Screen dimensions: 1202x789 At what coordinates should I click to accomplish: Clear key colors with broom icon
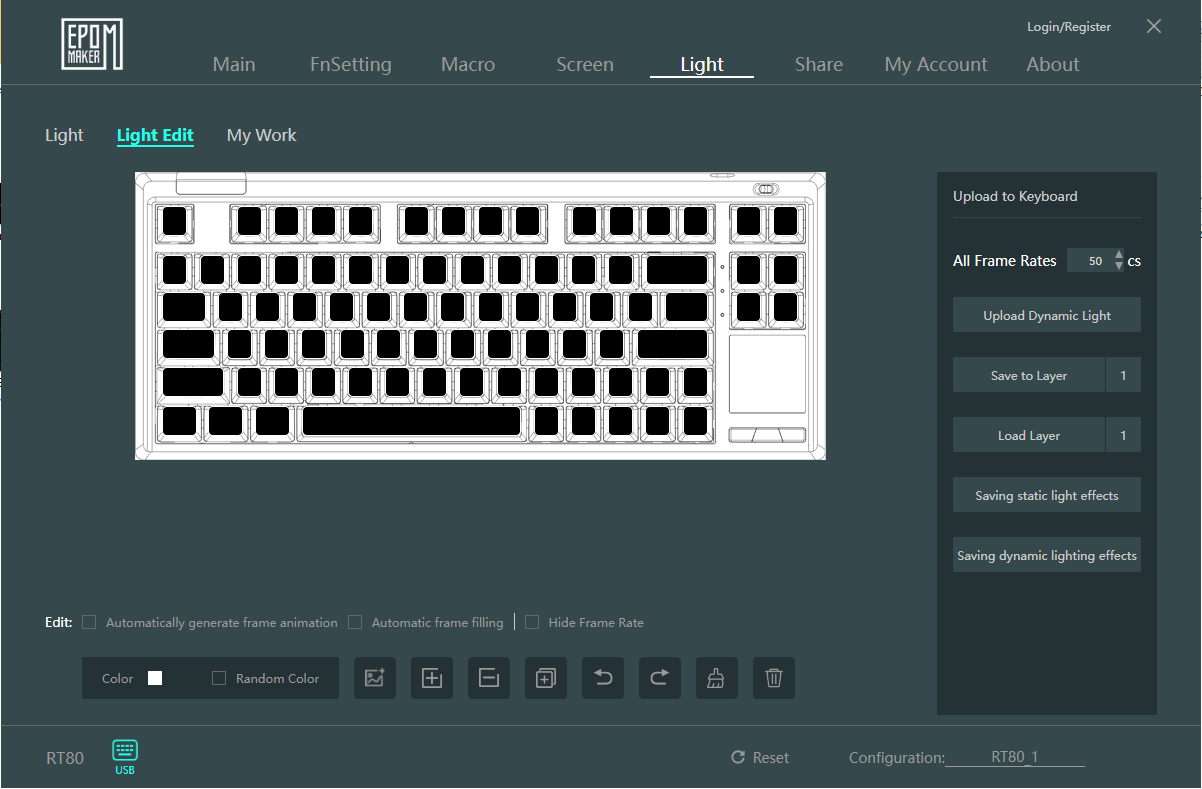pos(716,678)
